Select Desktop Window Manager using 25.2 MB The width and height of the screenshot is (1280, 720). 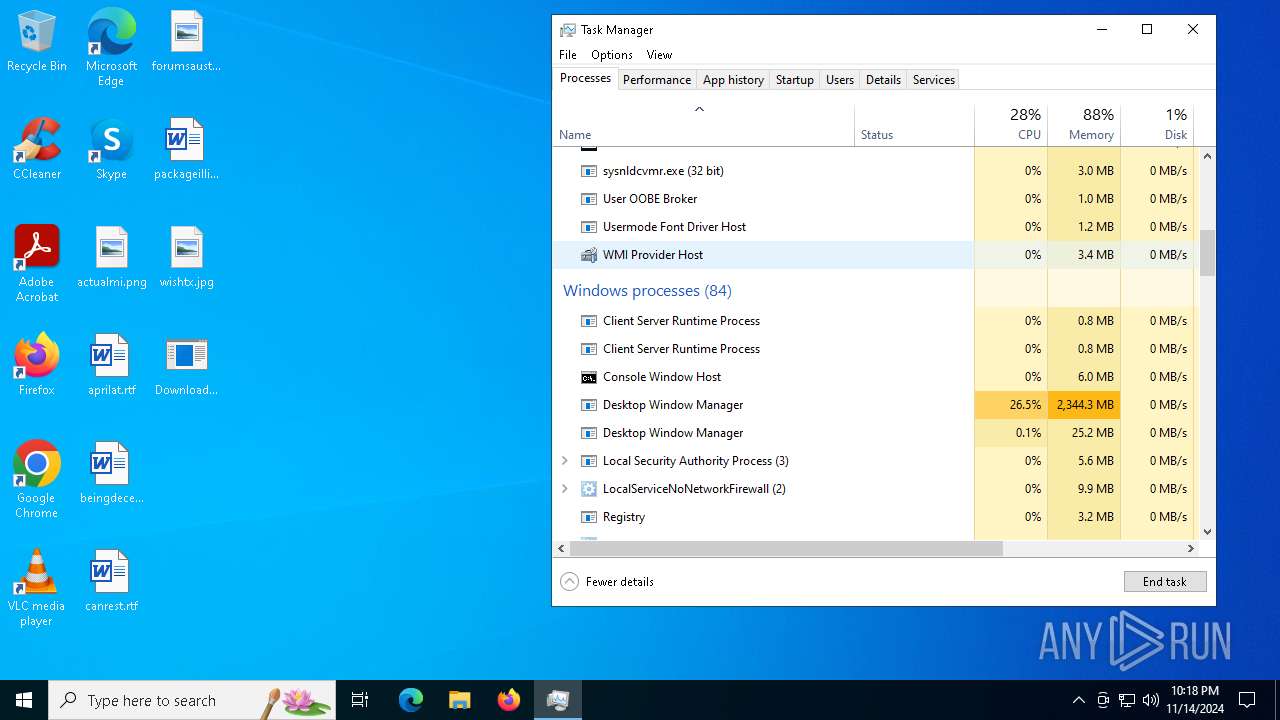click(x=874, y=433)
